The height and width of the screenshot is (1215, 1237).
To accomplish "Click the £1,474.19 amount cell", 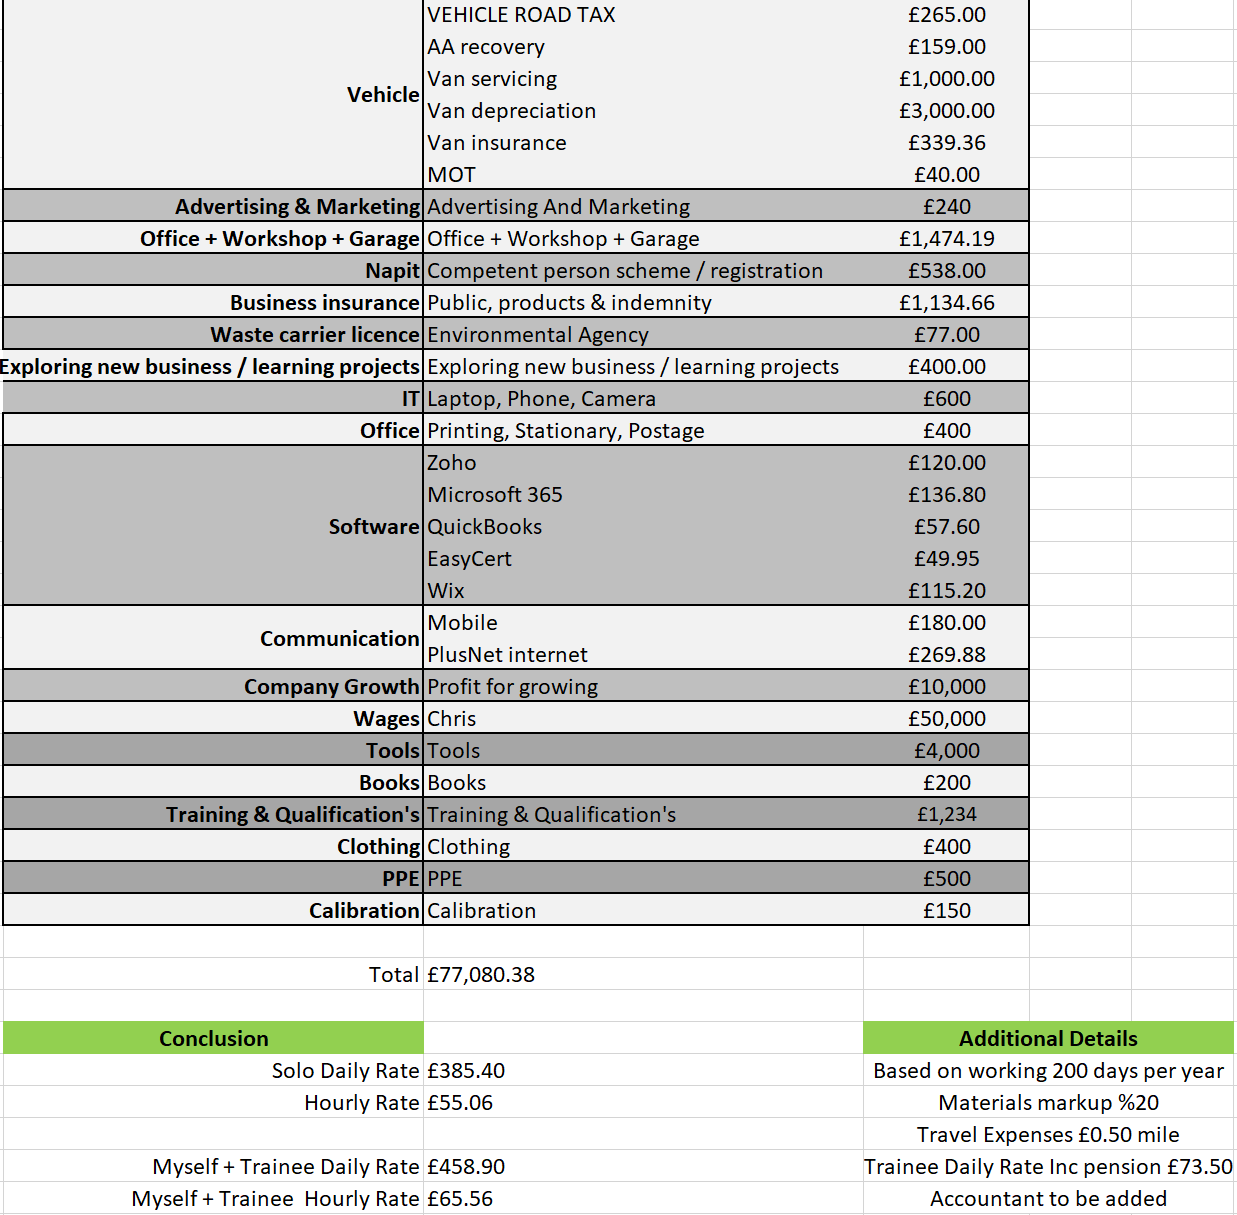I will (x=947, y=239).
